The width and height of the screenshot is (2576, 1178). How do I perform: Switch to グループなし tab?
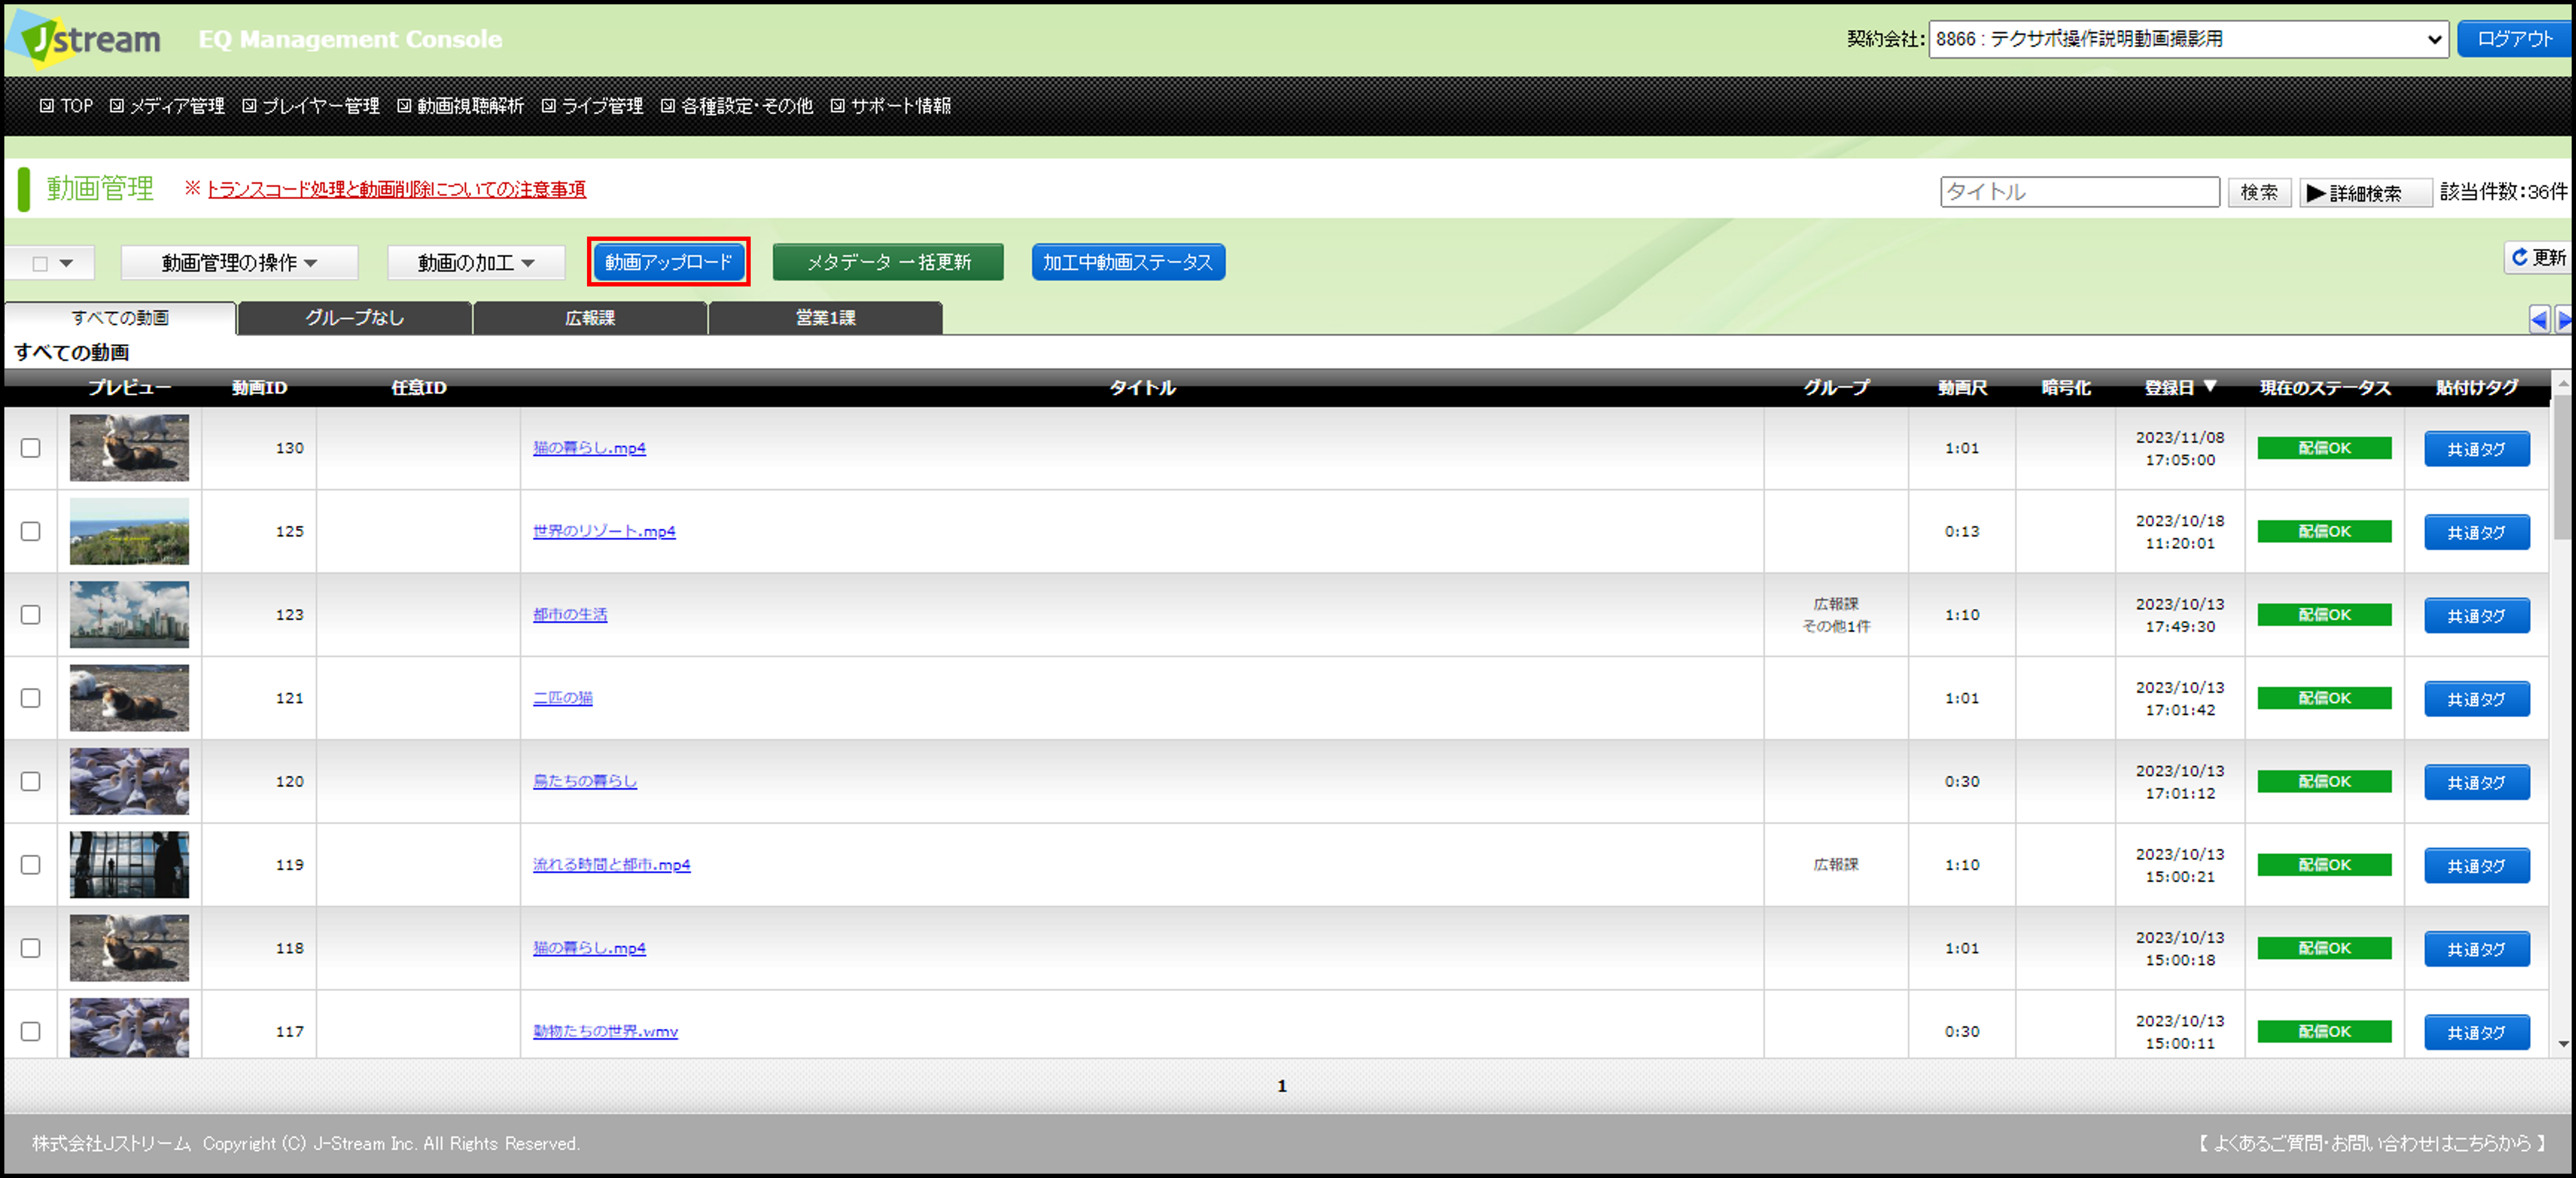click(x=355, y=318)
